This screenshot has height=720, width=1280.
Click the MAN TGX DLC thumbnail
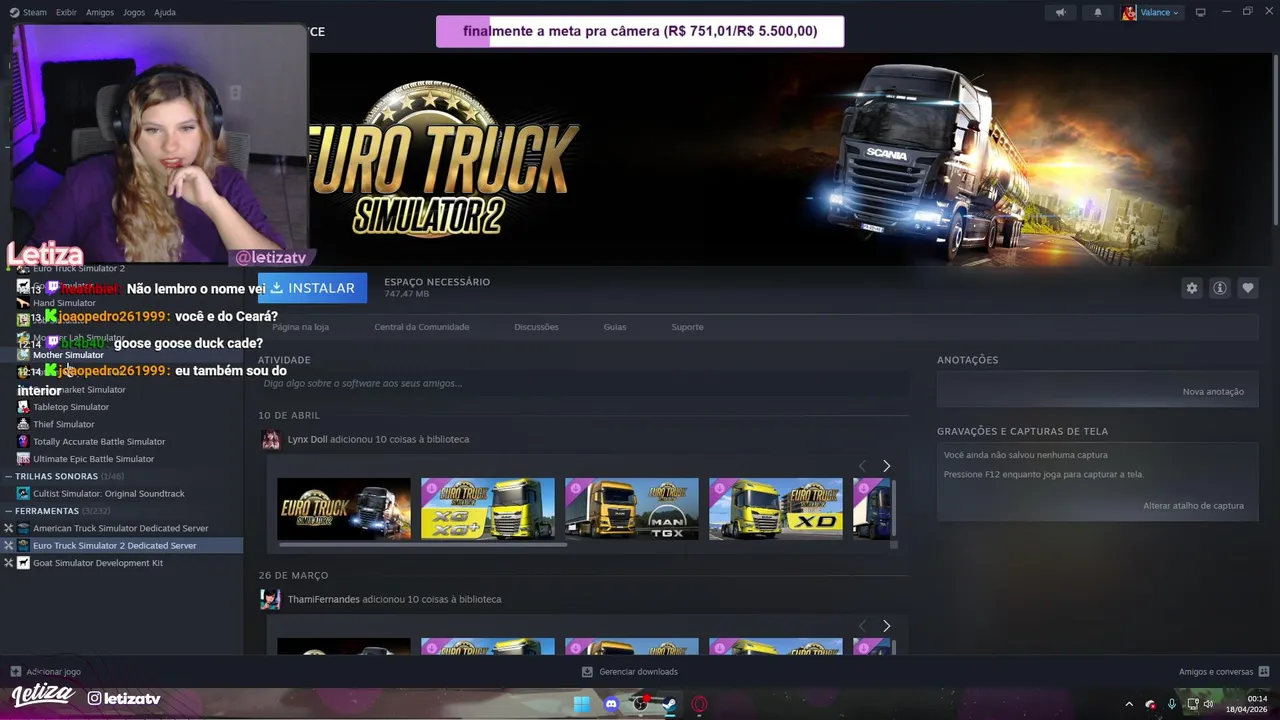pos(632,508)
